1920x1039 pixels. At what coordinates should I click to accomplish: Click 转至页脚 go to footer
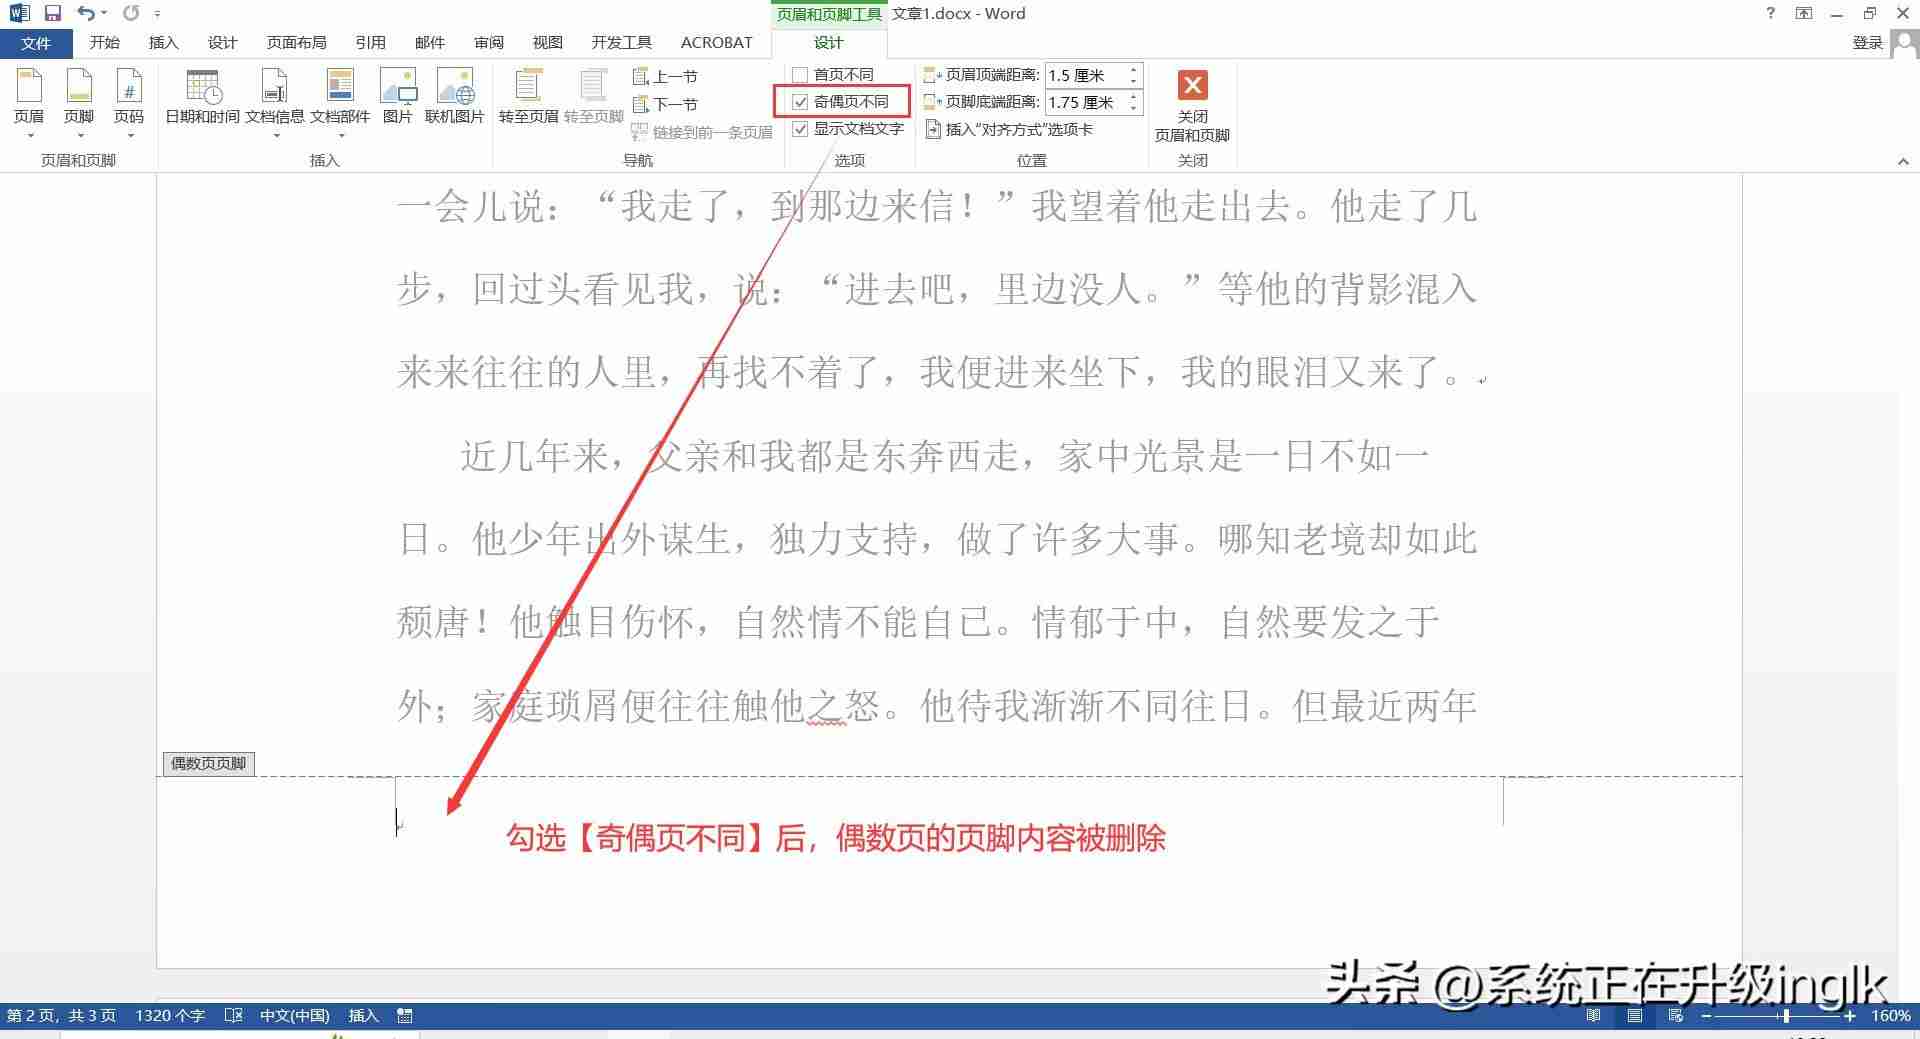click(x=593, y=97)
